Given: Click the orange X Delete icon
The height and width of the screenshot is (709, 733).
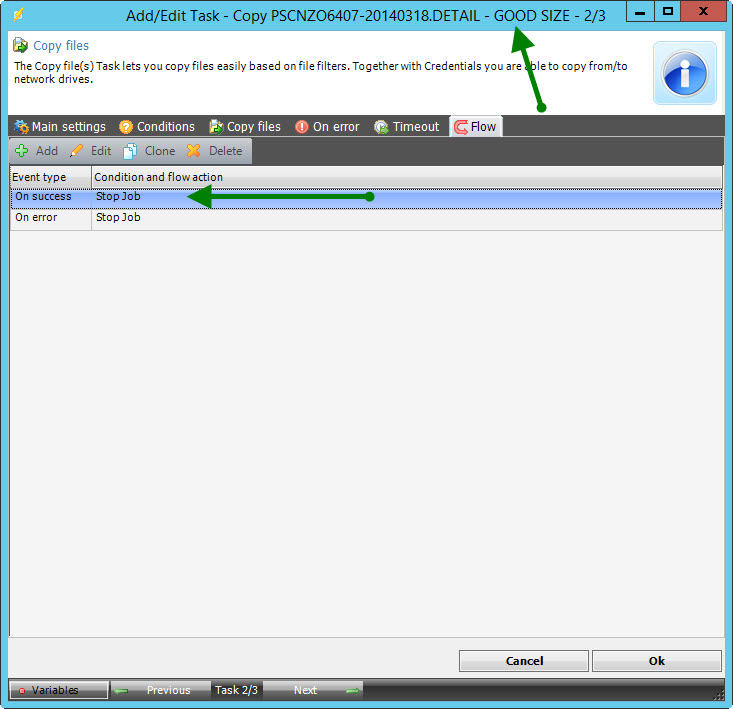Looking at the screenshot, I should pyautogui.click(x=194, y=151).
